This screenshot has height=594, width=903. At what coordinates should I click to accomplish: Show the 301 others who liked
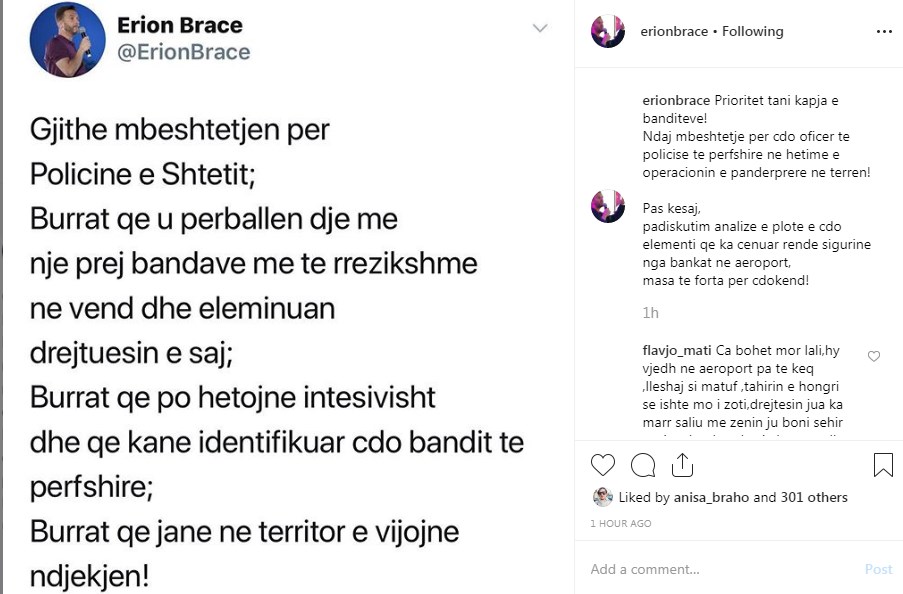(814, 498)
